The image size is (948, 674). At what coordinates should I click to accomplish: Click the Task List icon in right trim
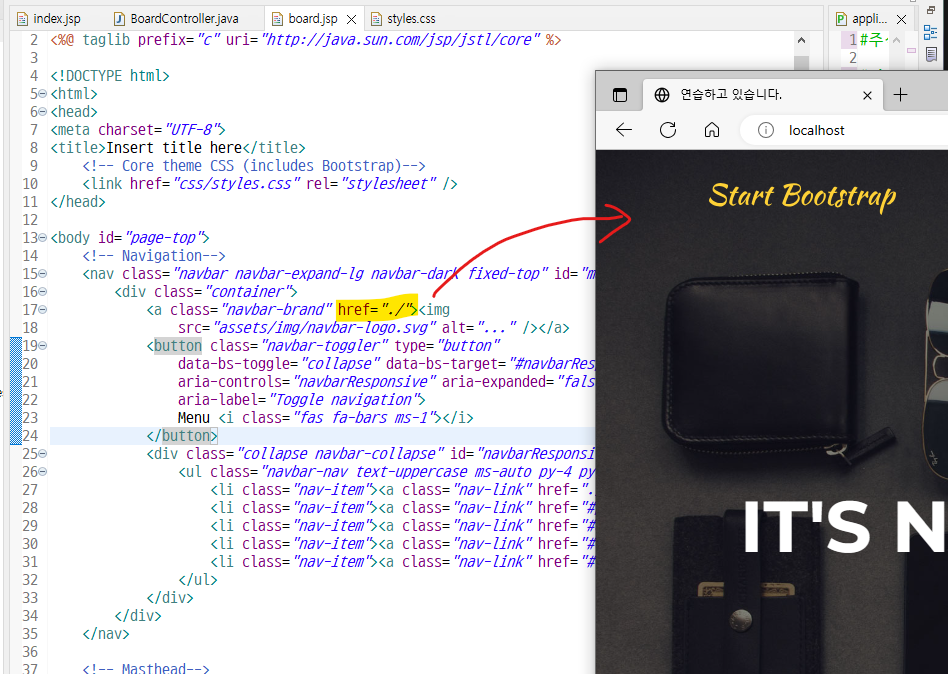931,54
